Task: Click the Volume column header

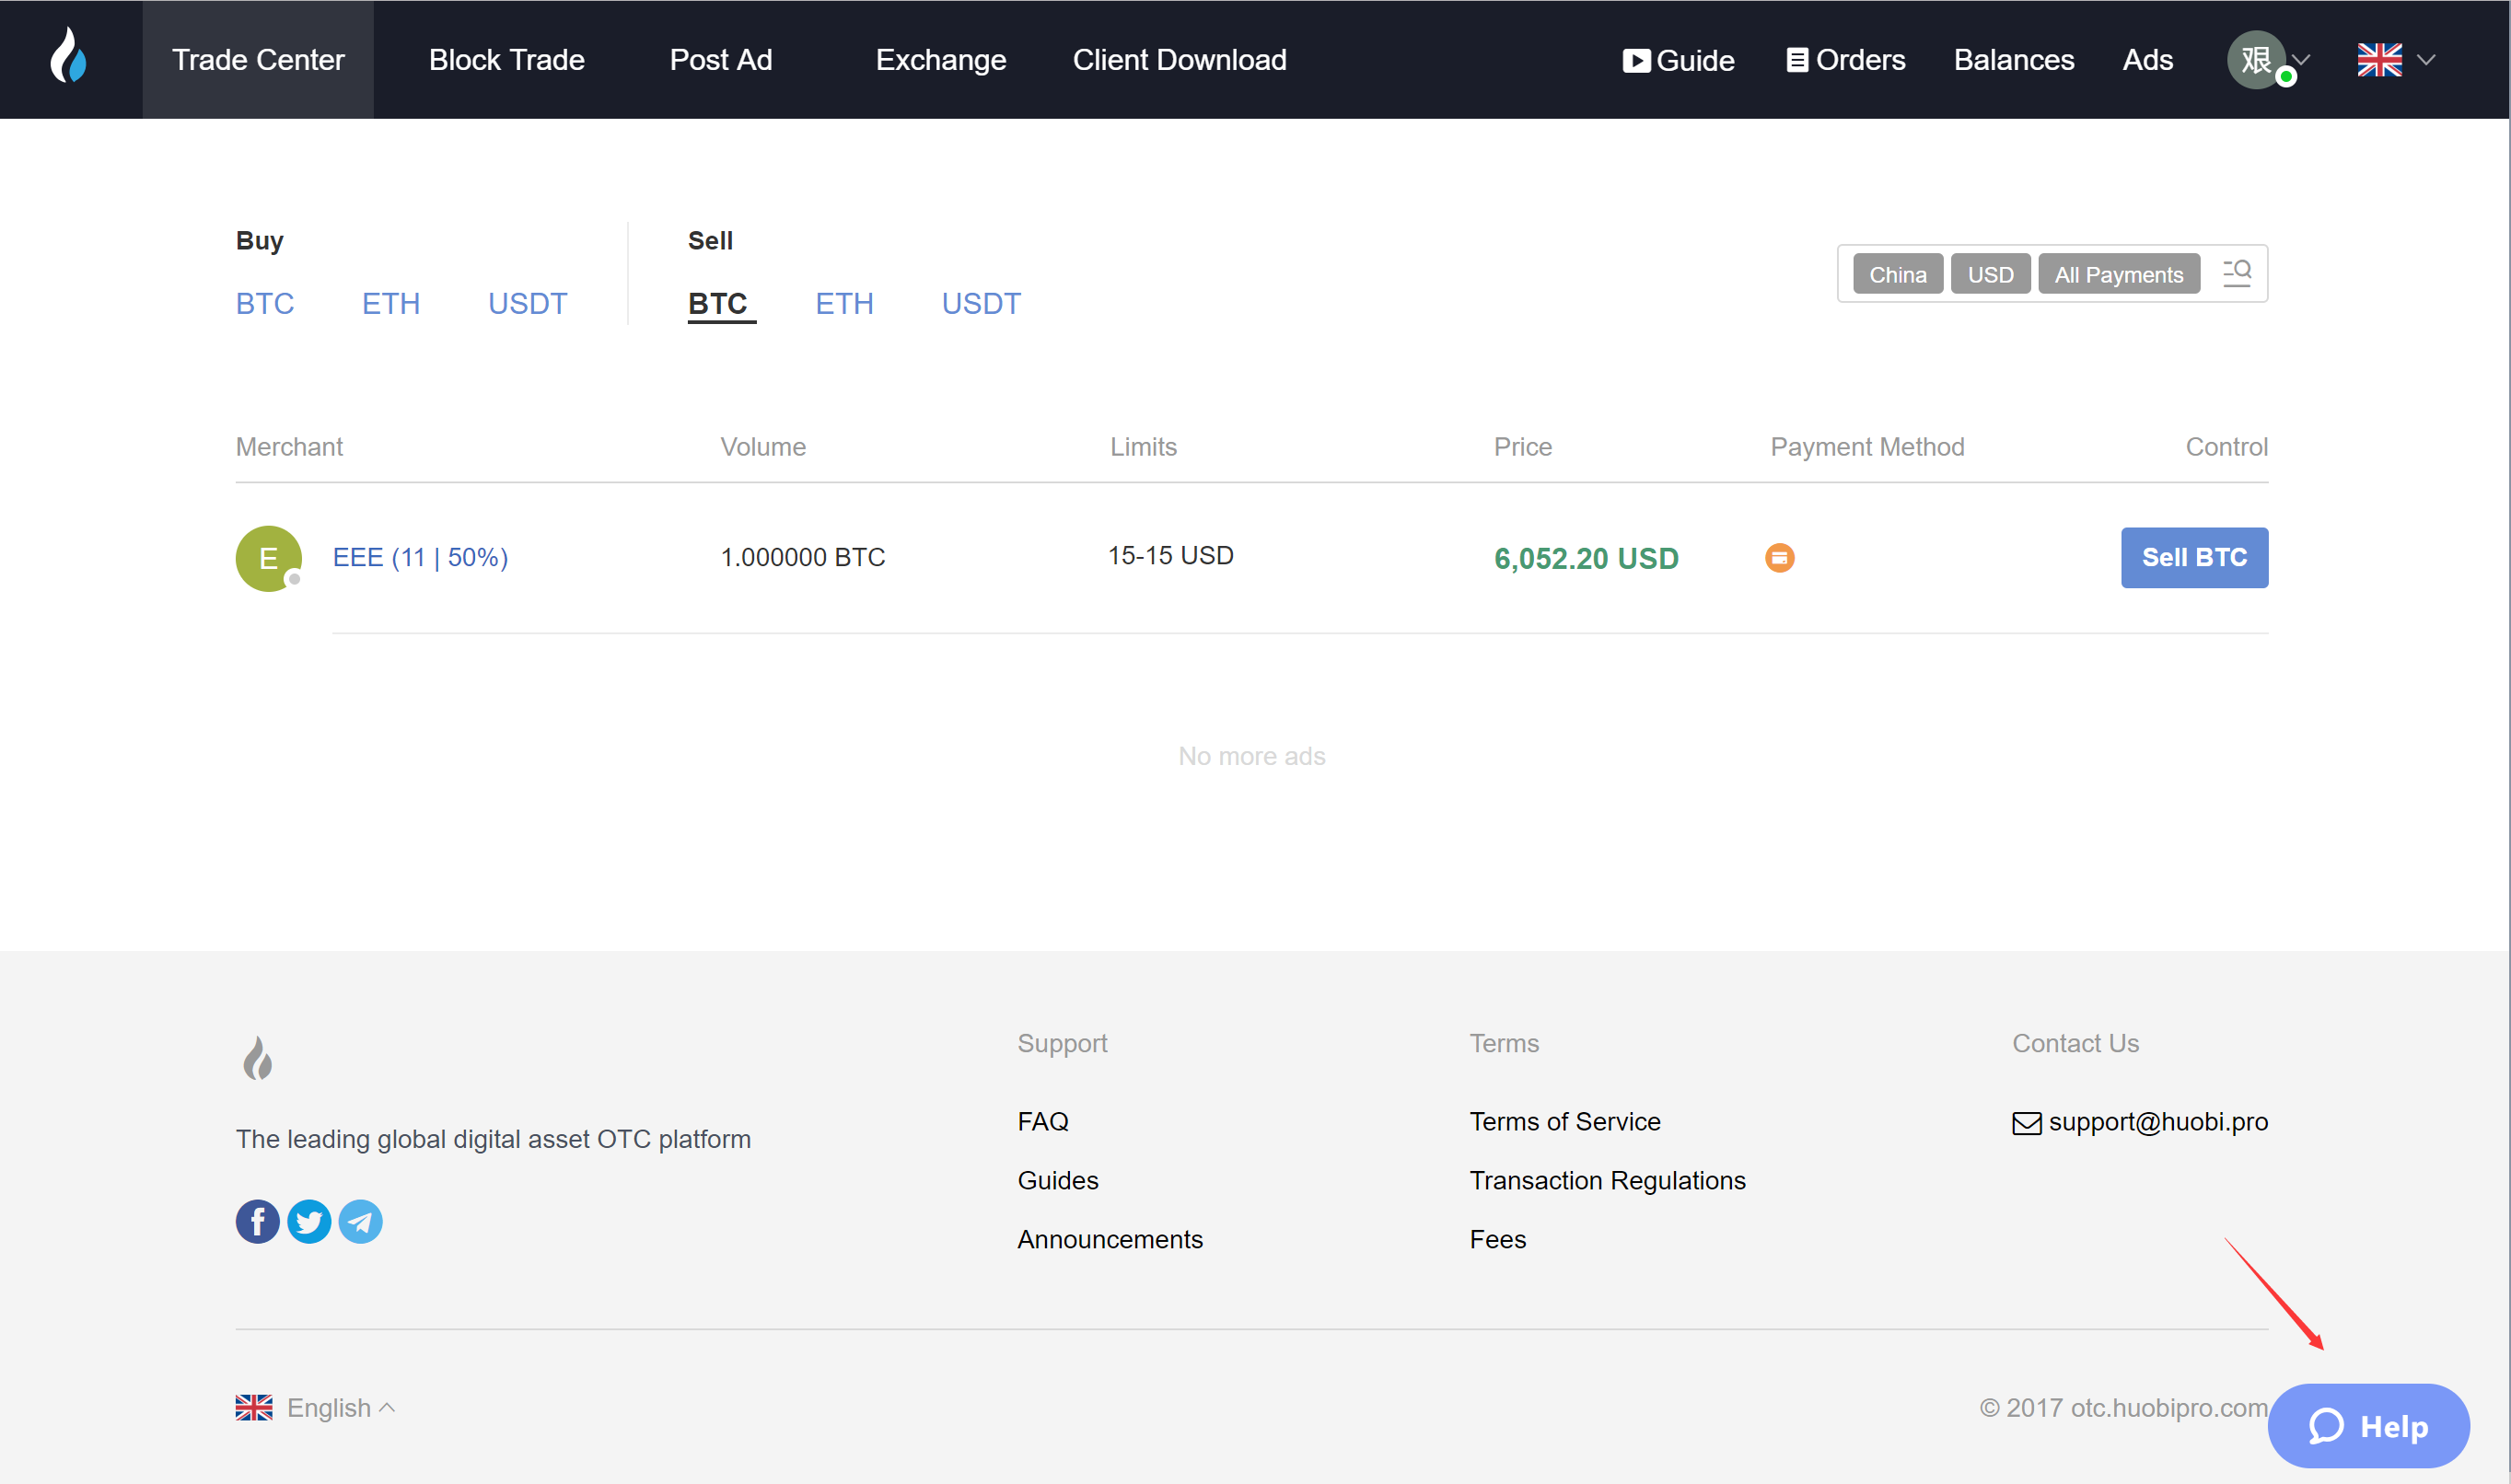Action: (763, 446)
